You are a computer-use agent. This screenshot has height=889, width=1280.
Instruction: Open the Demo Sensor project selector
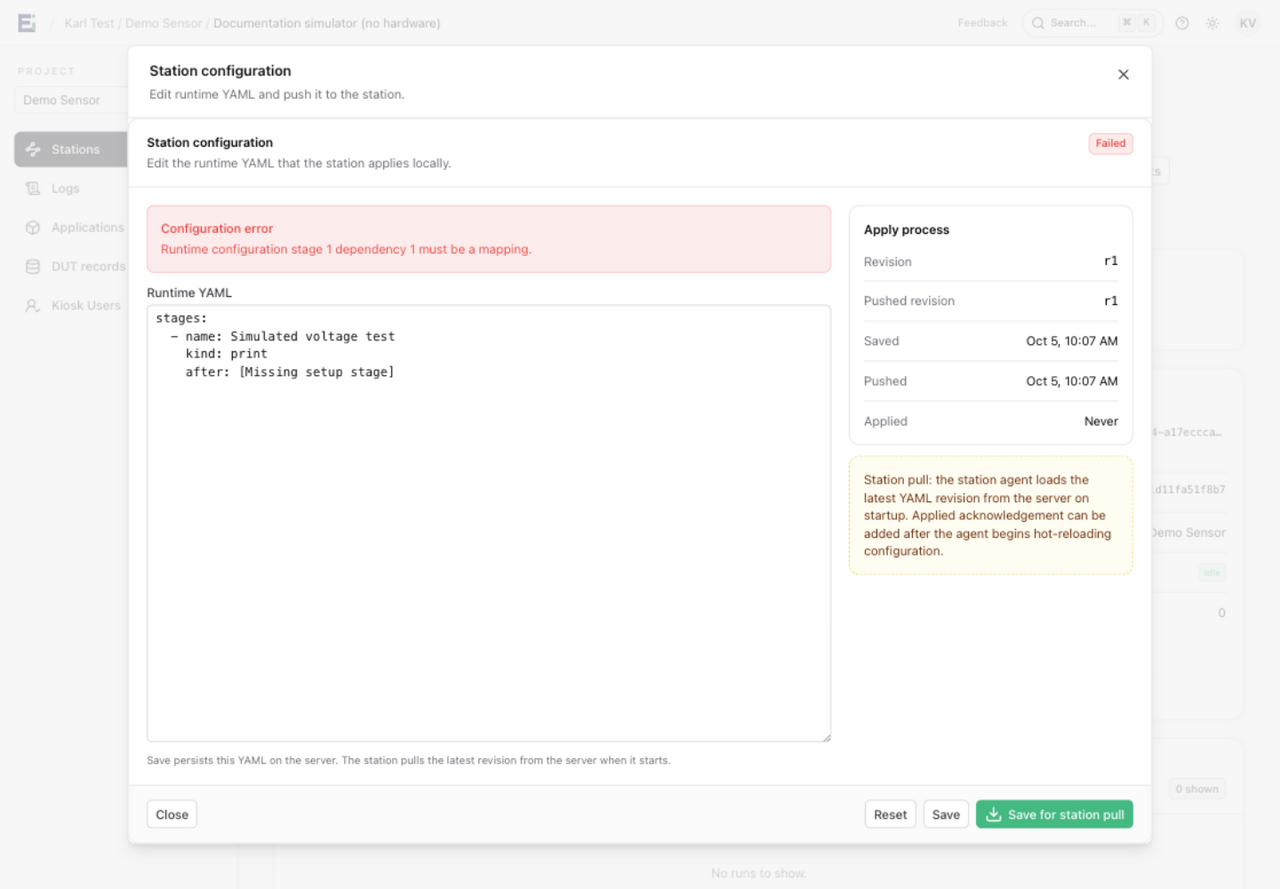[x=71, y=100]
